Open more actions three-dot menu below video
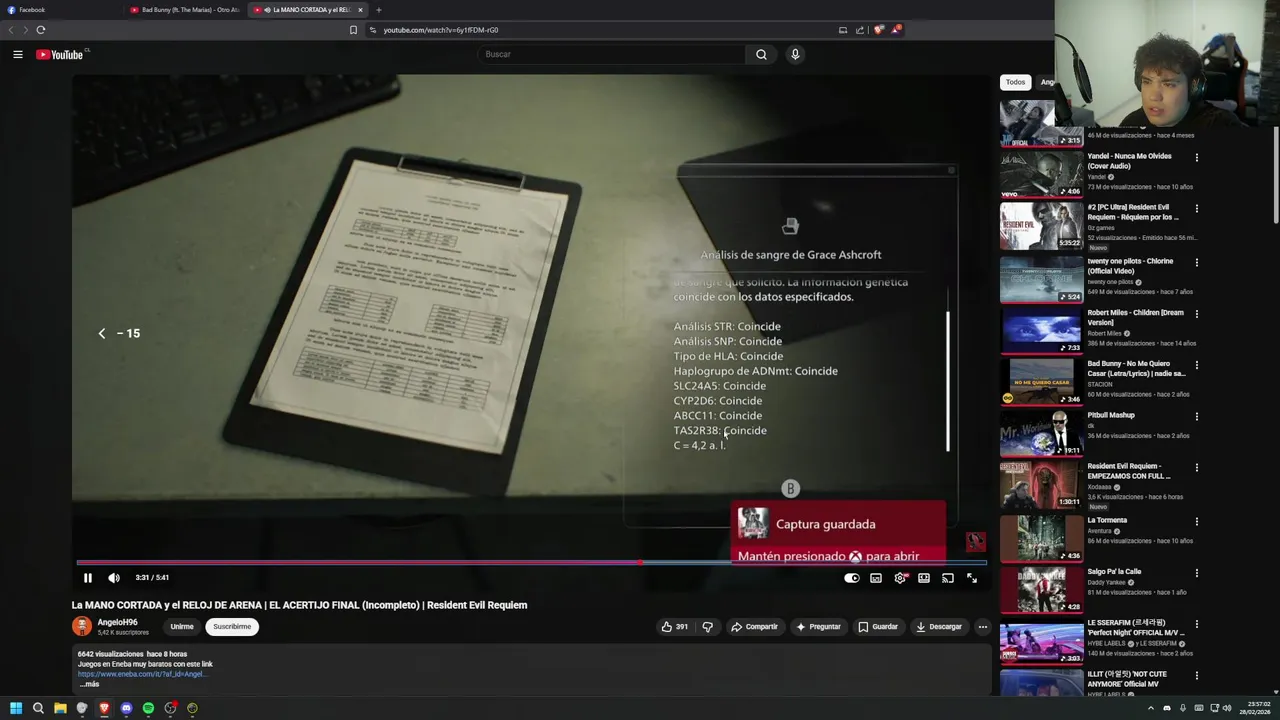 pos(982,627)
